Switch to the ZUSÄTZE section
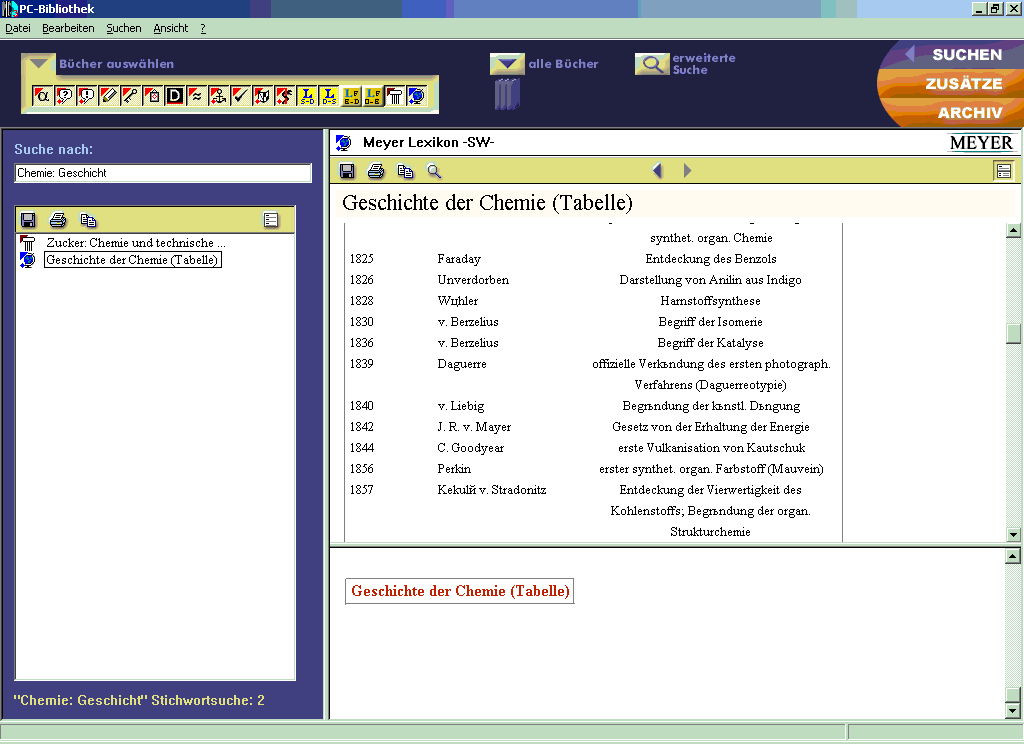The width and height of the screenshot is (1024, 744). [964, 84]
